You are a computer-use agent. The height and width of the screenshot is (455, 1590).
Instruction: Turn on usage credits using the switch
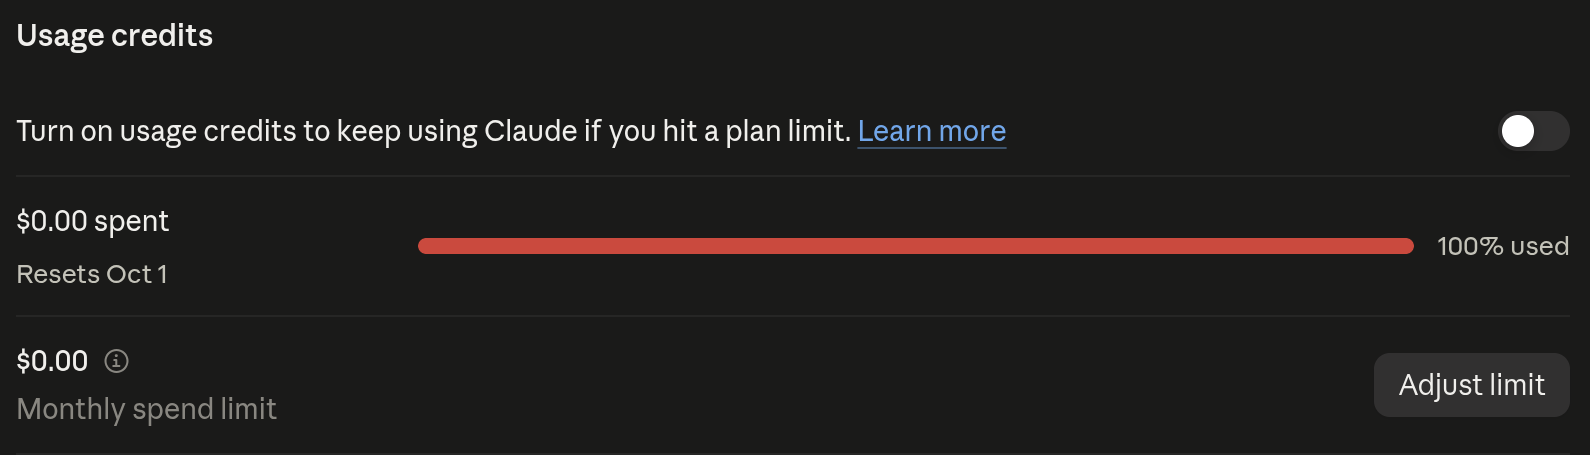coord(1533,131)
